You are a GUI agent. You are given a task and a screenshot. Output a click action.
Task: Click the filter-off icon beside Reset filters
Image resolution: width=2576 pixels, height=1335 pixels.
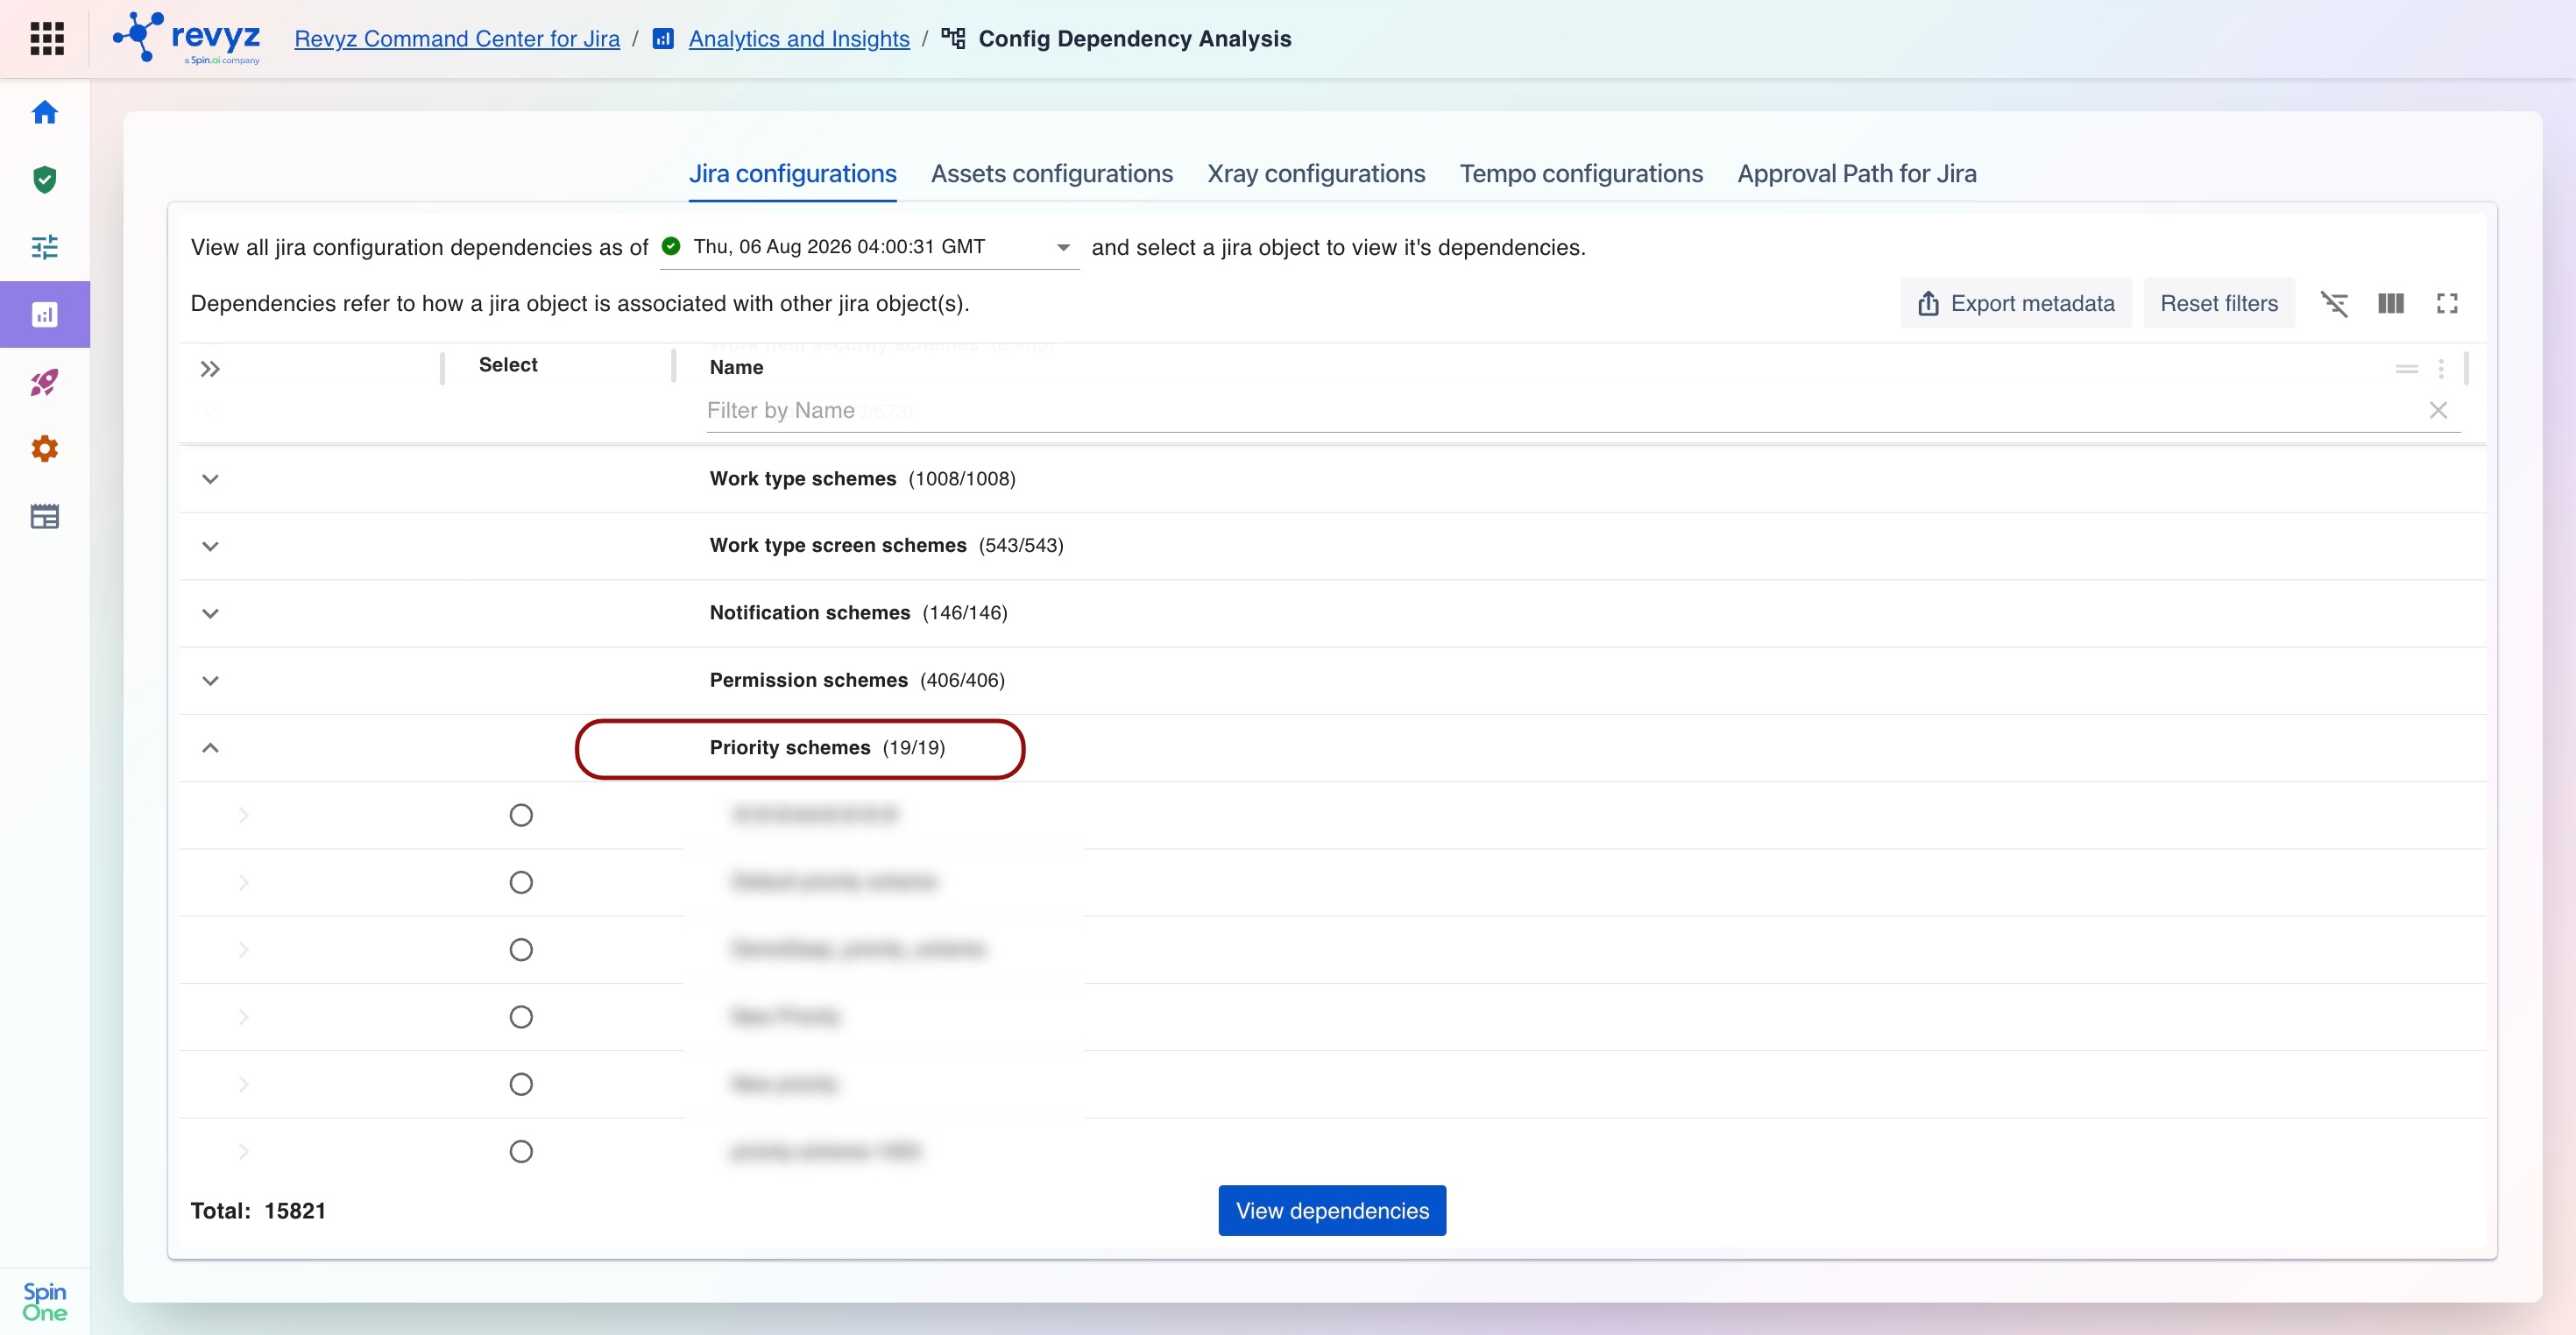tap(2334, 303)
